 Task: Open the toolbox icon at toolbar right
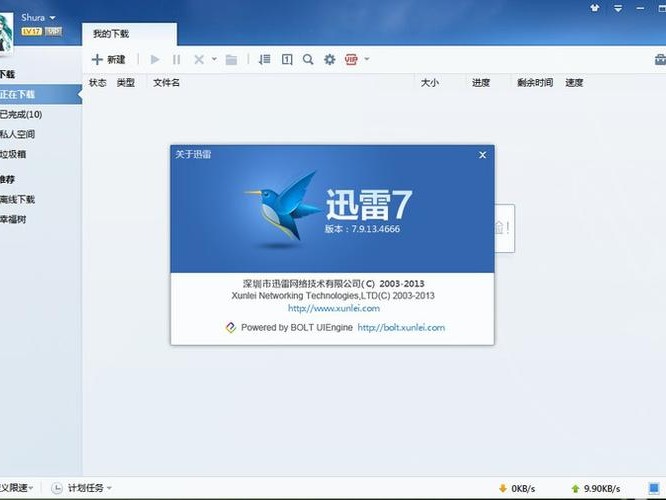[x=660, y=60]
